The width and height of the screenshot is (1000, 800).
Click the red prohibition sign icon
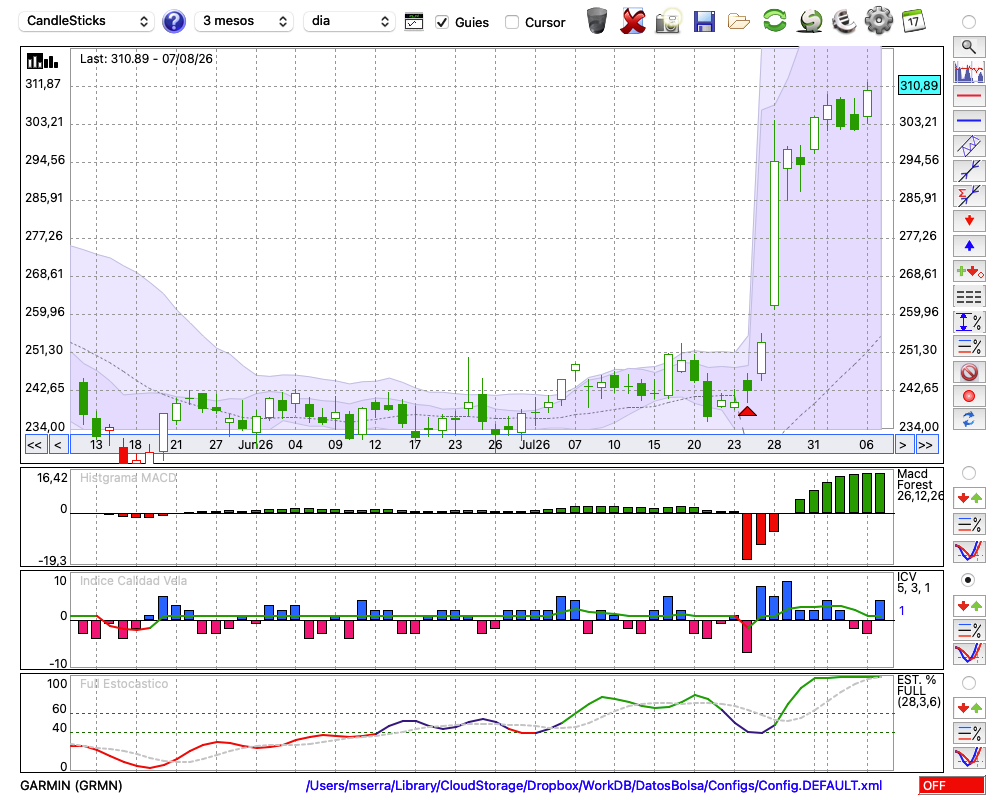[969, 371]
